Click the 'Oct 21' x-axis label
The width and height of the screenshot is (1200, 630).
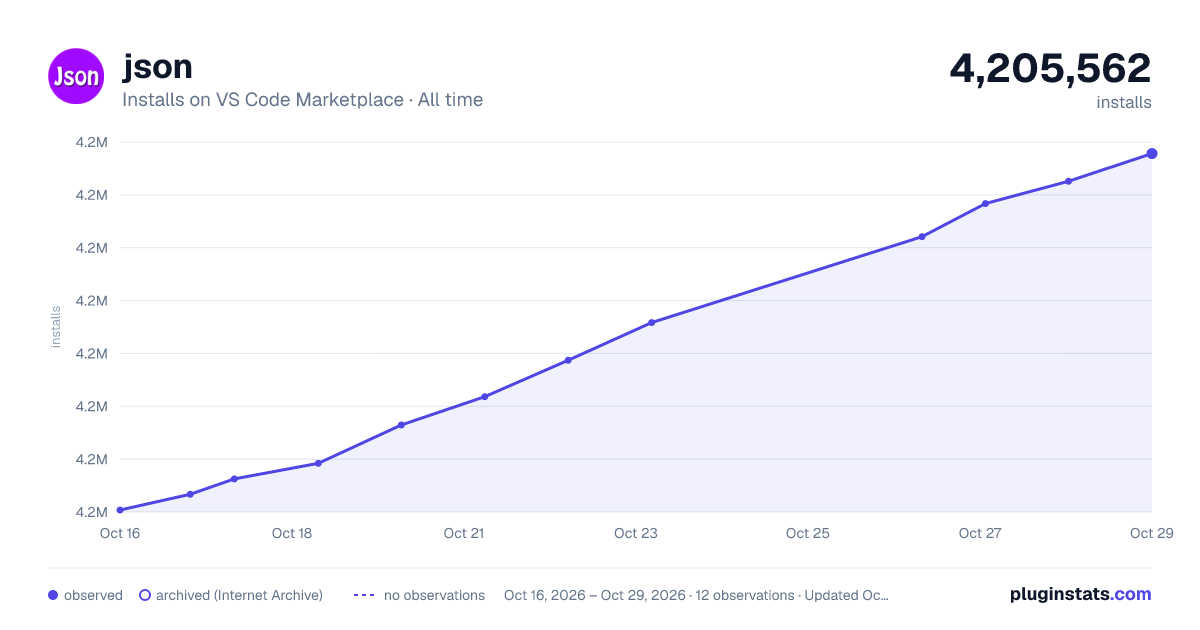464,533
